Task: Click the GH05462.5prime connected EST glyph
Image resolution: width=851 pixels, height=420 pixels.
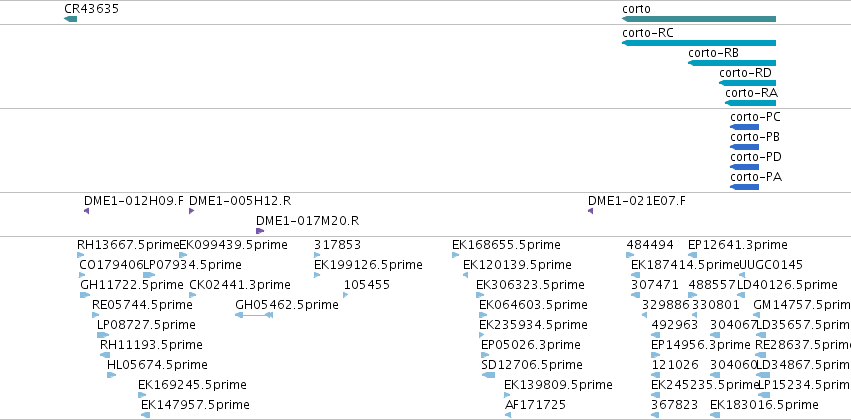Action: (253, 315)
